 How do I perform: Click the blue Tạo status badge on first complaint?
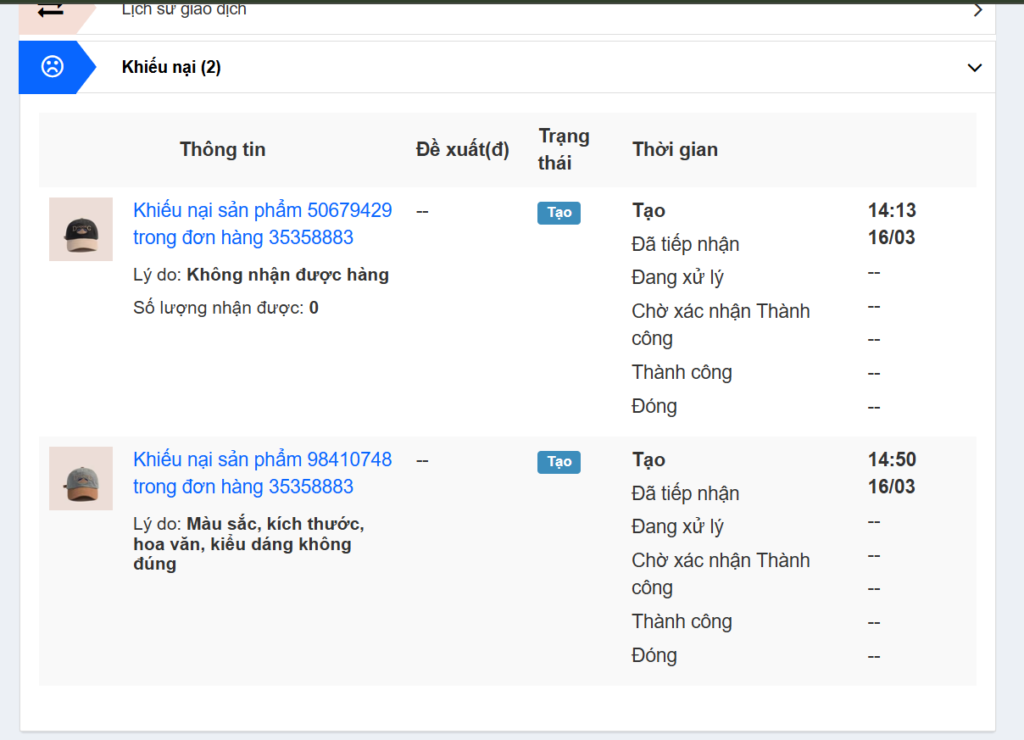click(x=558, y=212)
